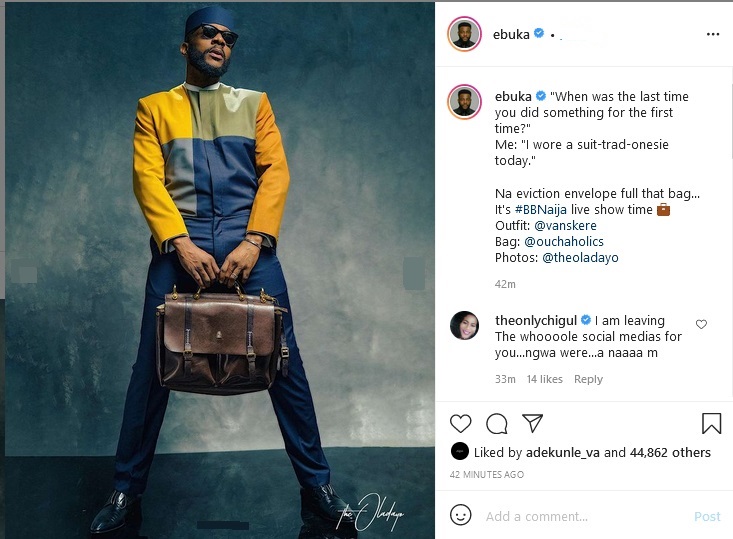Open theonlychigul's profile picture
The height and width of the screenshot is (539, 733).
click(464, 325)
